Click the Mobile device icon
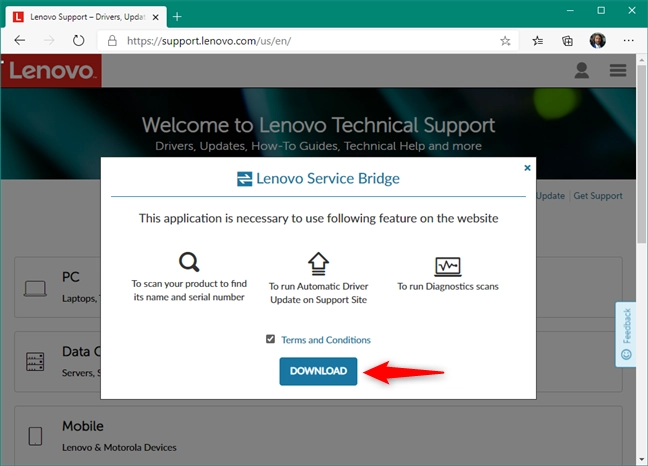648x466 pixels. point(35,436)
